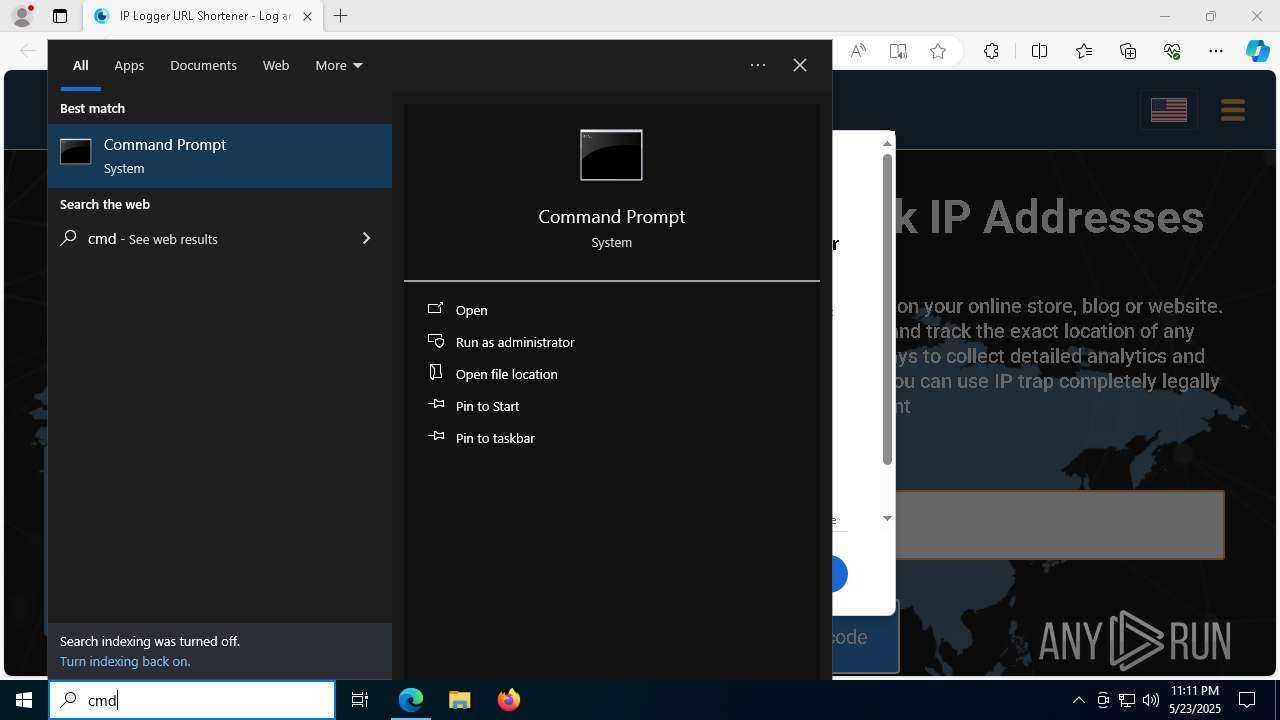Go back with Edge back arrow
The height and width of the screenshot is (720, 1280).
coord(28,51)
